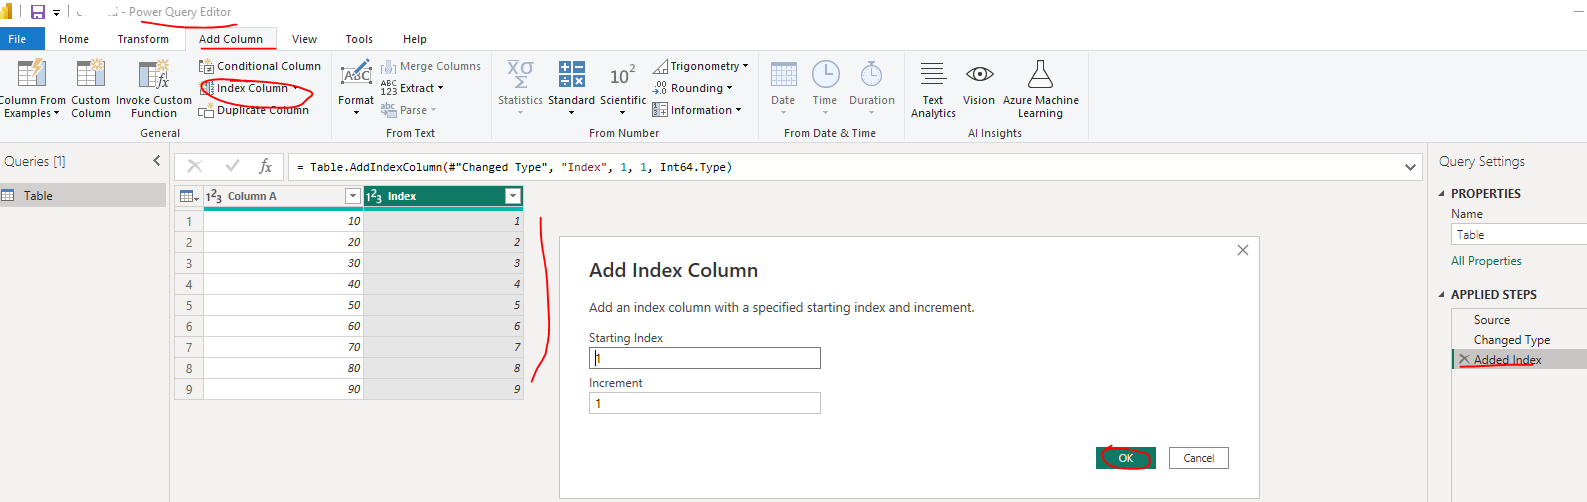Collapse the Queries pane

[x=156, y=161]
